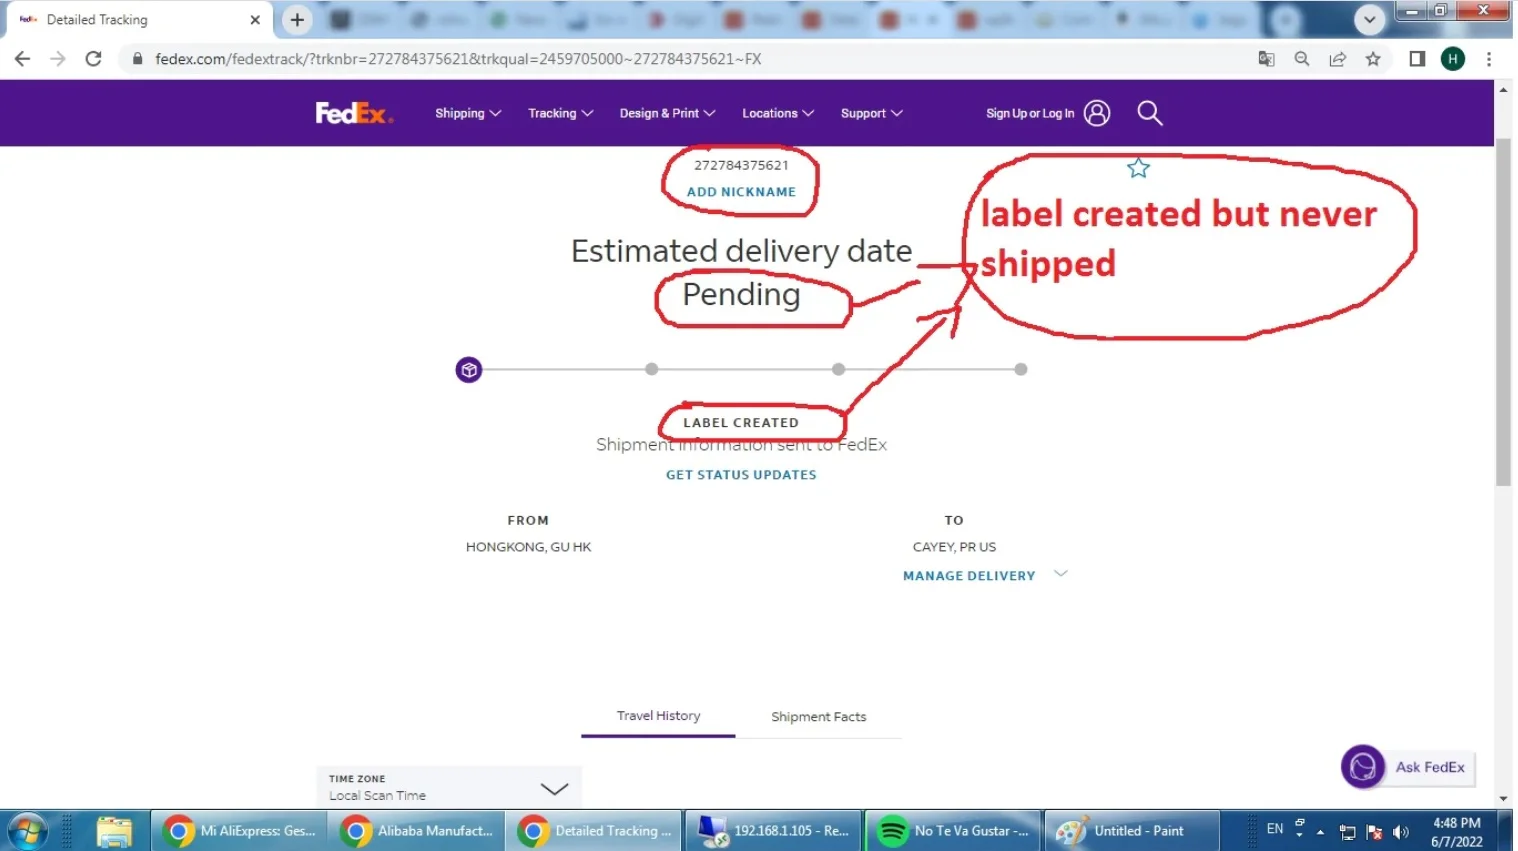Screen dimensions: 1518x851
Task: Click GET STATUS UPDATES
Action: [741, 475]
